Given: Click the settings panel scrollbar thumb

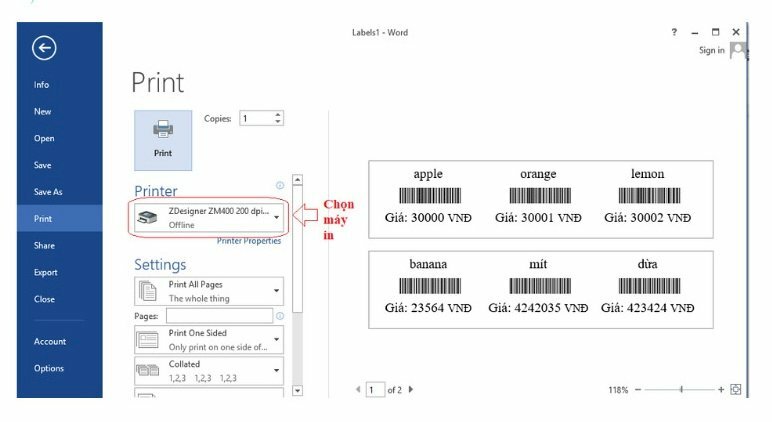Looking at the screenshot, I should click(x=297, y=249).
